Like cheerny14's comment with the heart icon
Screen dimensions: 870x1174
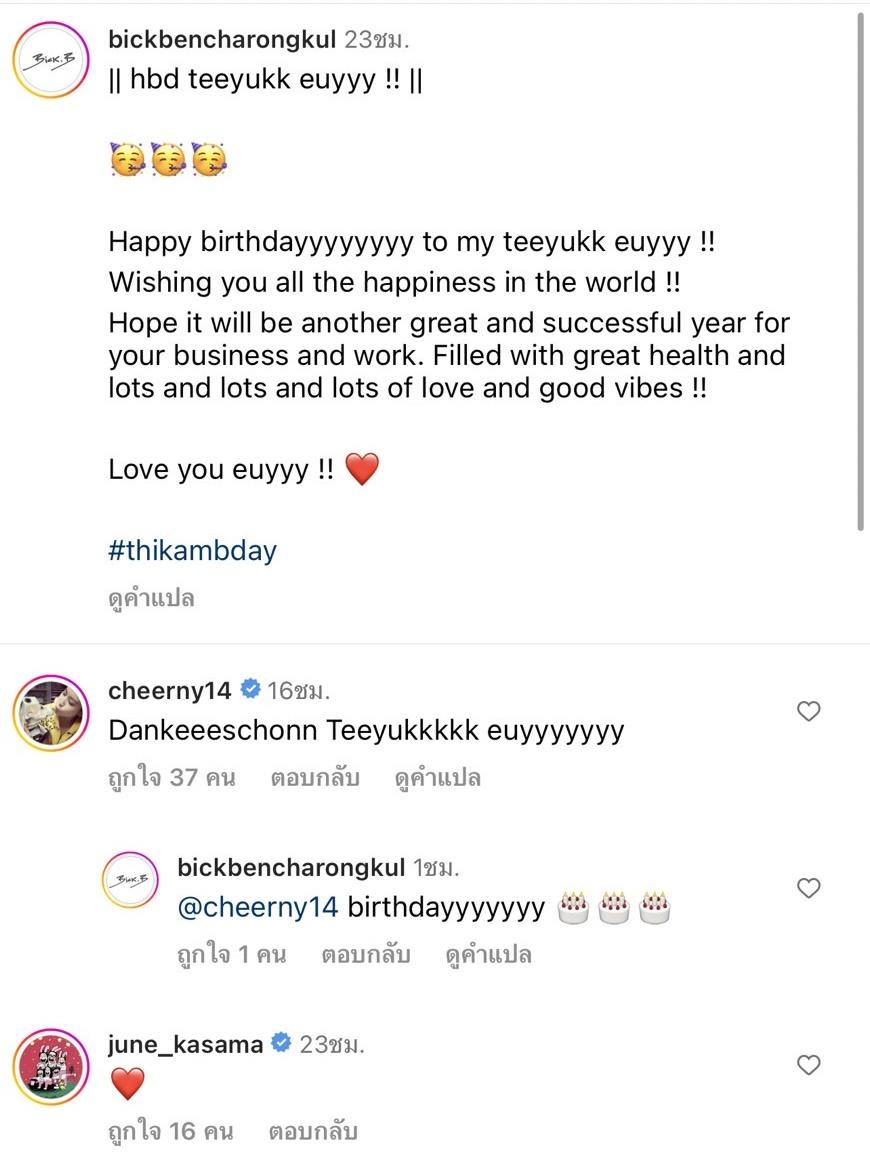click(x=808, y=711)
